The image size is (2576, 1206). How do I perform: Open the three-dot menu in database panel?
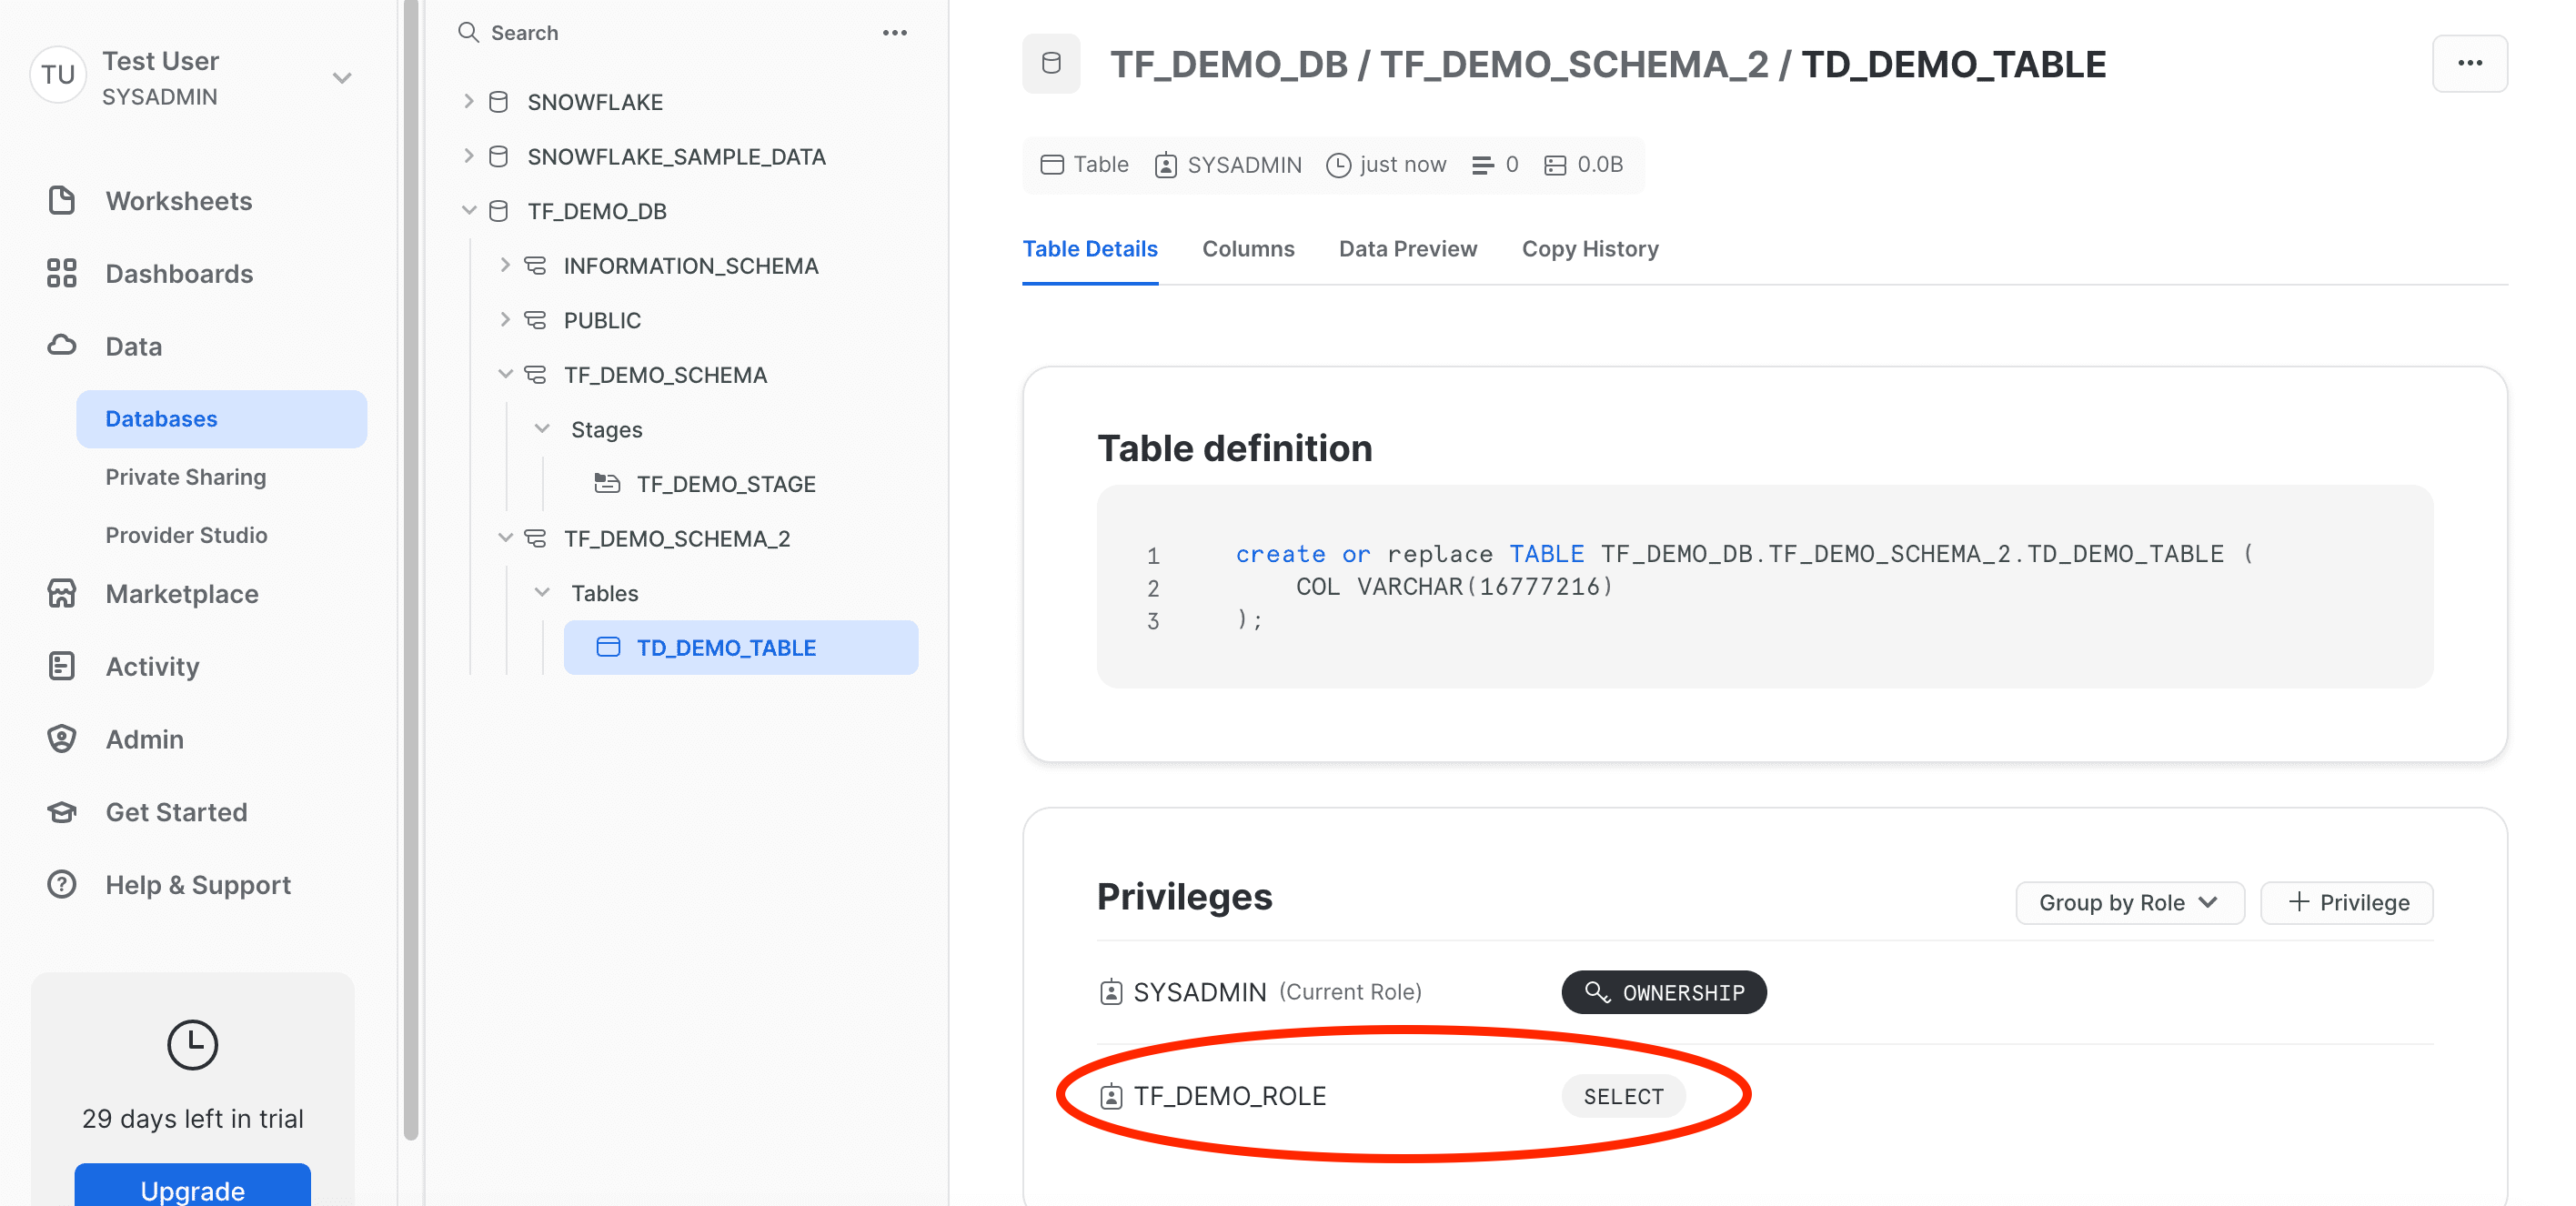click(894, 32)
